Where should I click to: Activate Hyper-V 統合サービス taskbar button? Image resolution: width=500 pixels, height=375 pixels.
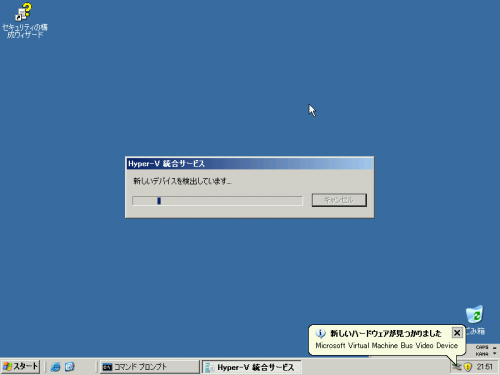click(251, 367)
